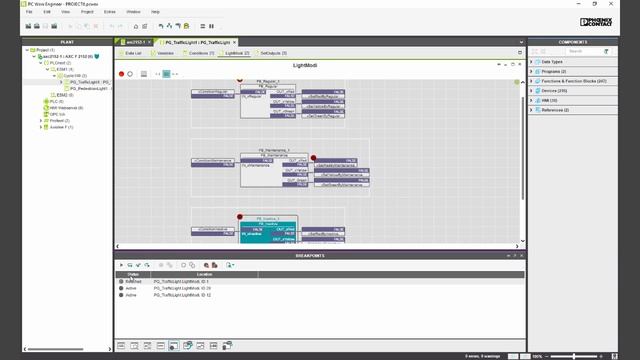This screenshot has height=360, width=640.
Task: Expand the References component category
Action: pyautogui.click(x=531, y=110)
